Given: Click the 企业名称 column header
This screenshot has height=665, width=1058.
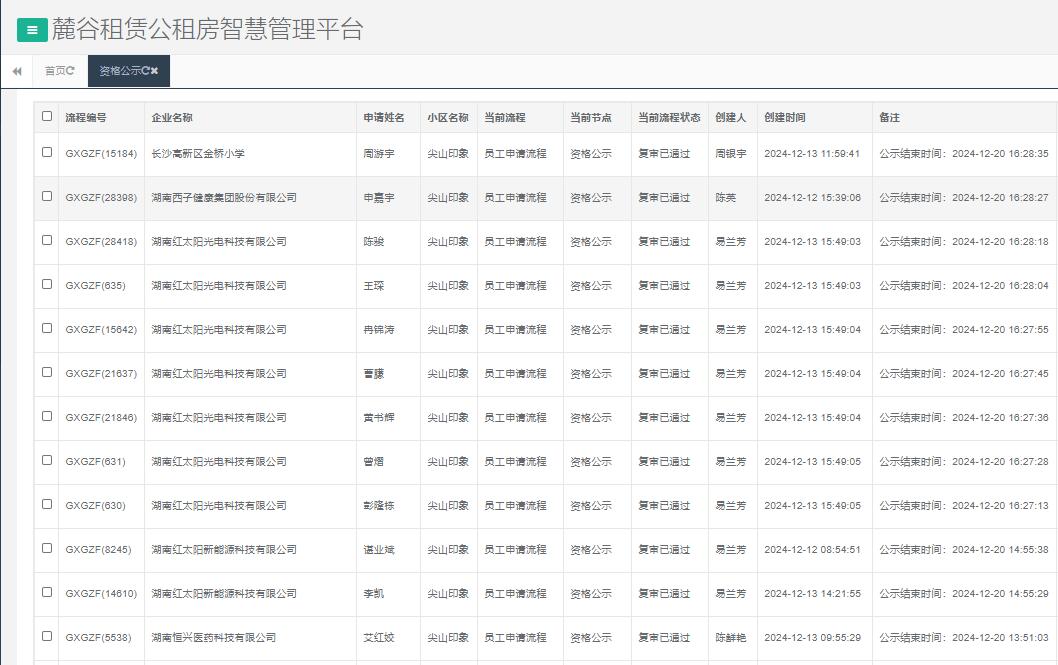Looking at the screenshot, I should coord(172,118).
